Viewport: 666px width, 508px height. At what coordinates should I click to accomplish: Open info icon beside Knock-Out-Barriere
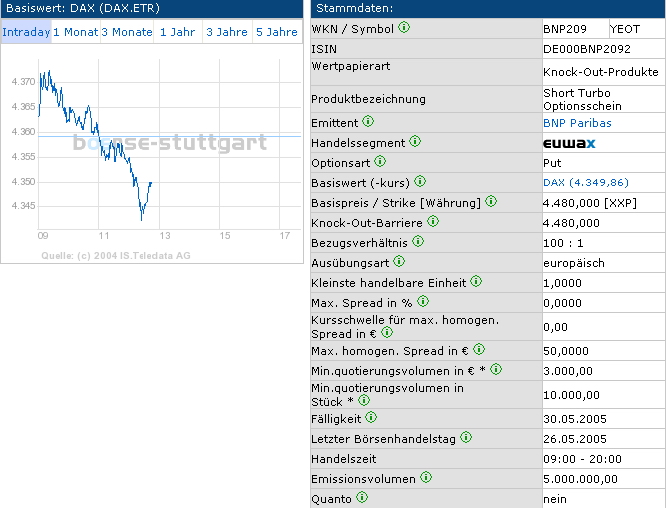tap(433, 221)
